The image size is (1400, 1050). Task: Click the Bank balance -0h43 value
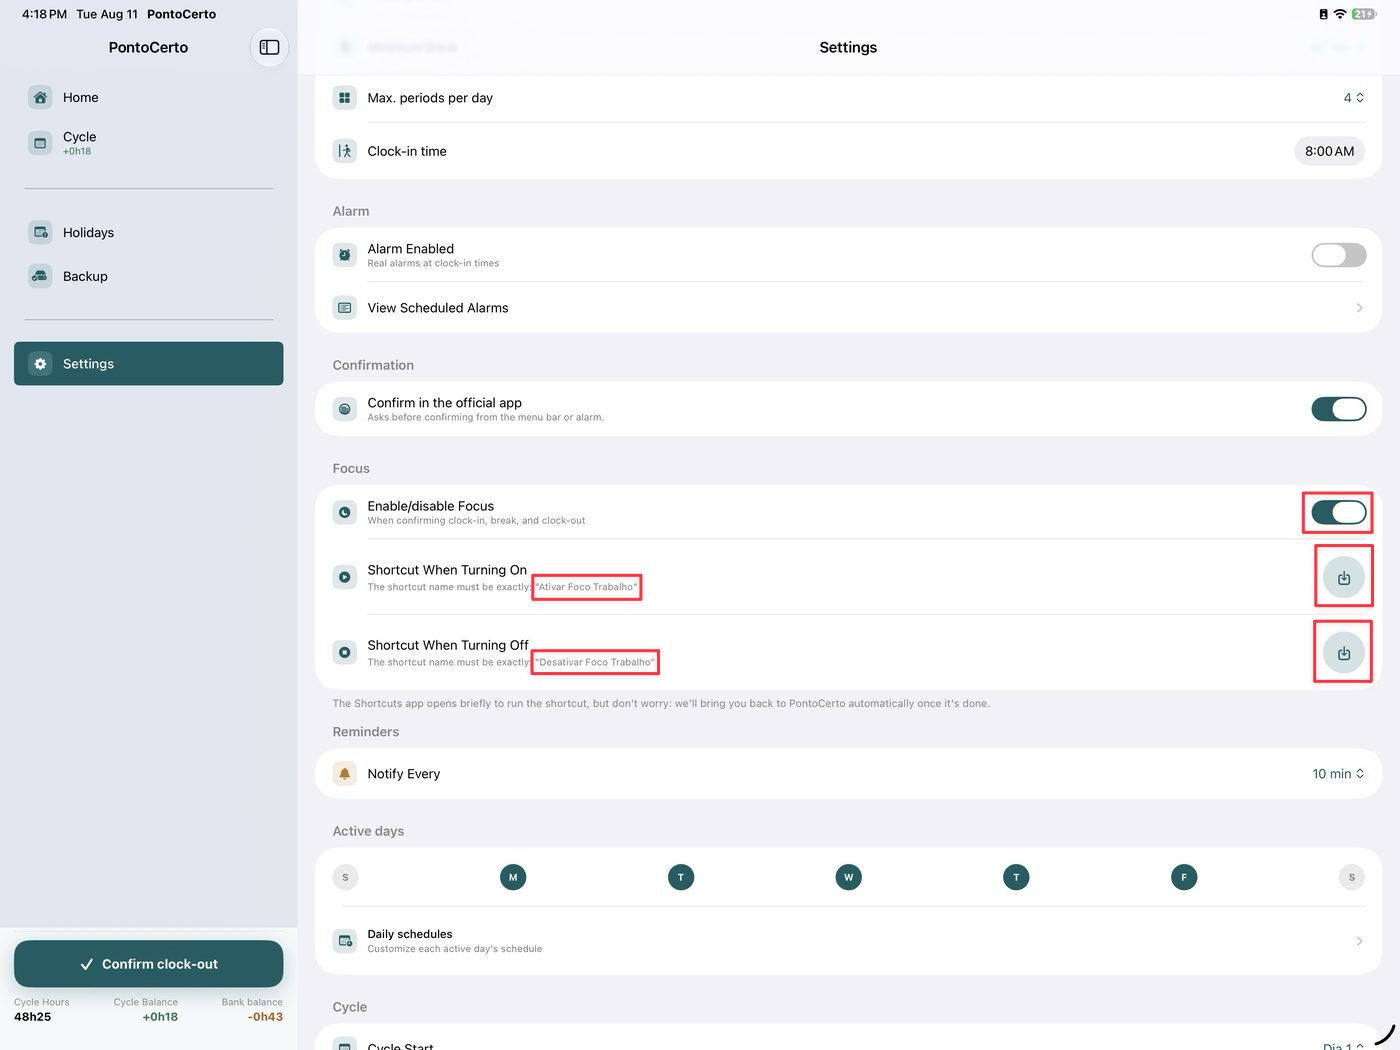(x=265, y=1017)
